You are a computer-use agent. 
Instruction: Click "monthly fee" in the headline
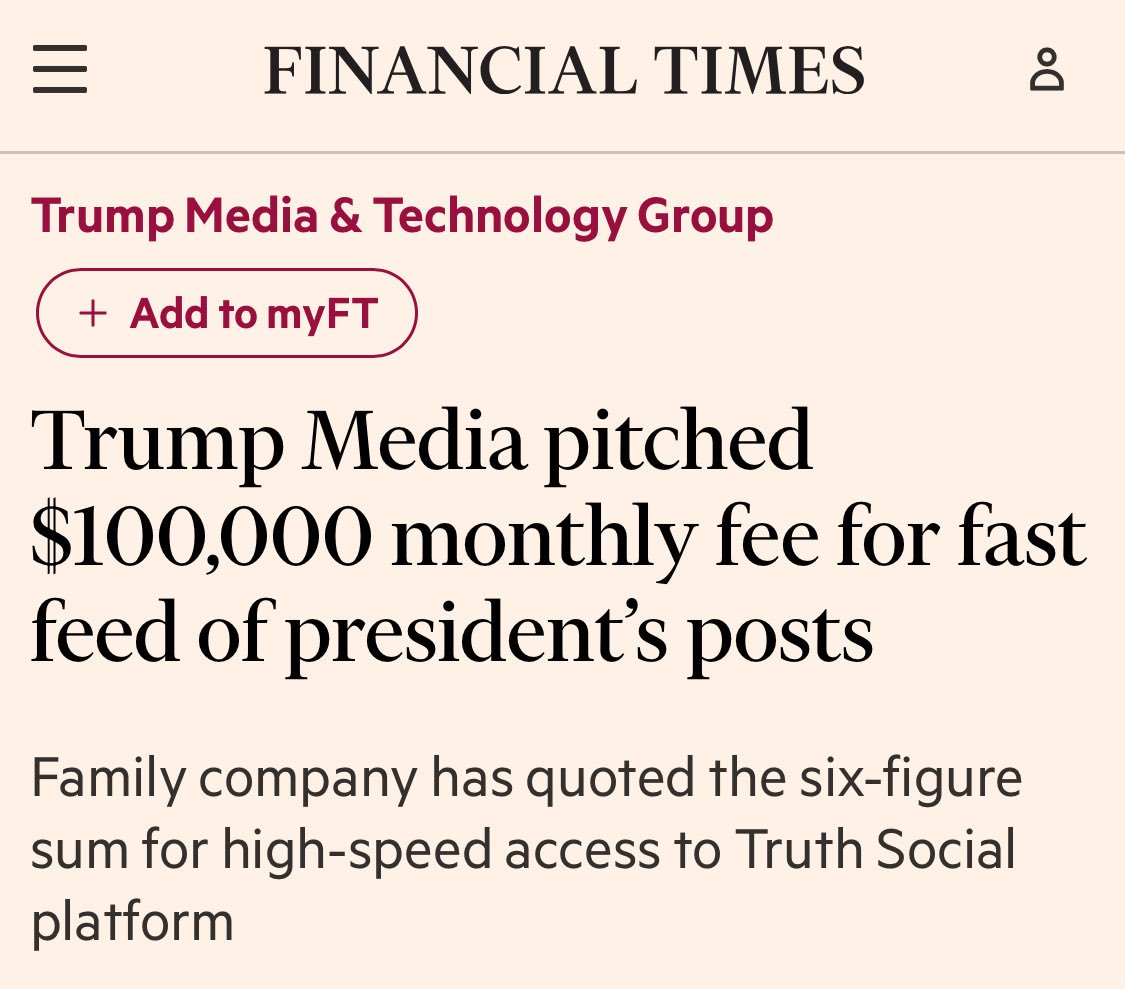[606, 540]
